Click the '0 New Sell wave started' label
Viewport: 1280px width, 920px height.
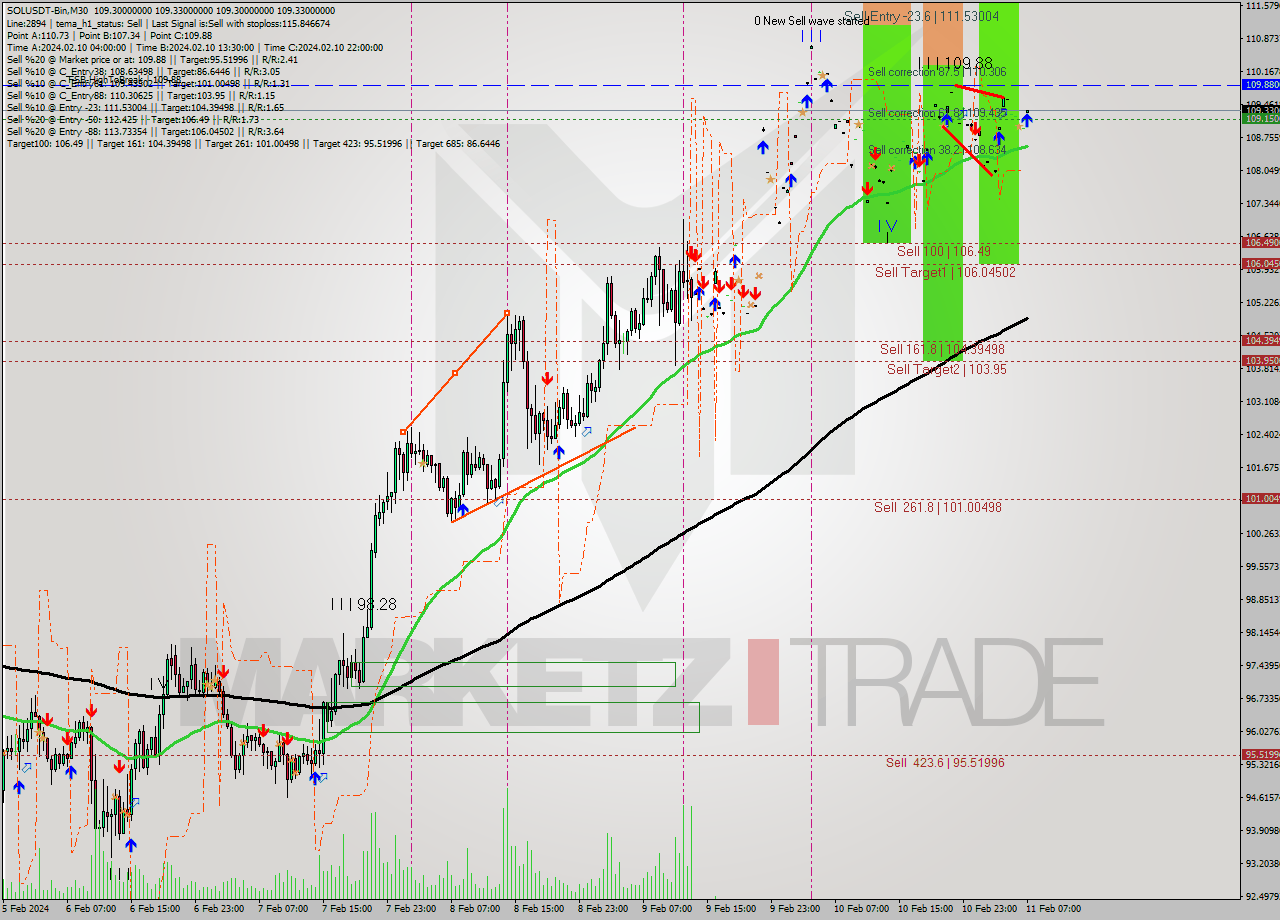click(811, 20)
